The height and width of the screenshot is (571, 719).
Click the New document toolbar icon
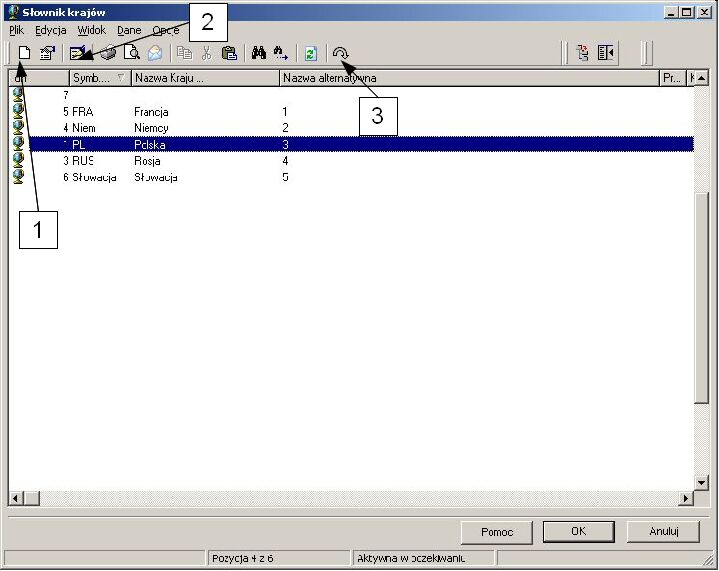(24, 53)
